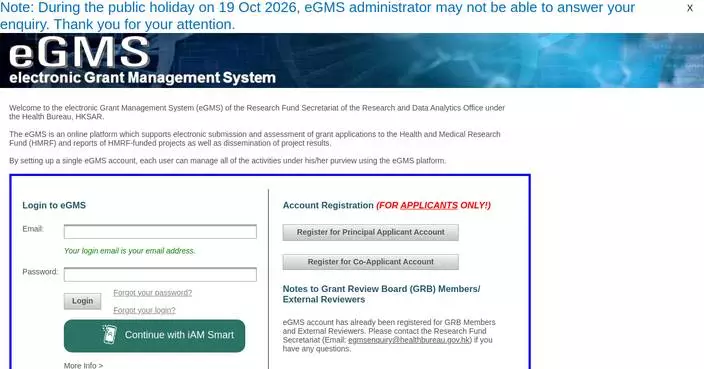The width and height of the screenshot is (704, 369).
Task: Select 'Notes to Grant Review Board (GRB) Members/' heading
Action: click(x=381, y=289)
